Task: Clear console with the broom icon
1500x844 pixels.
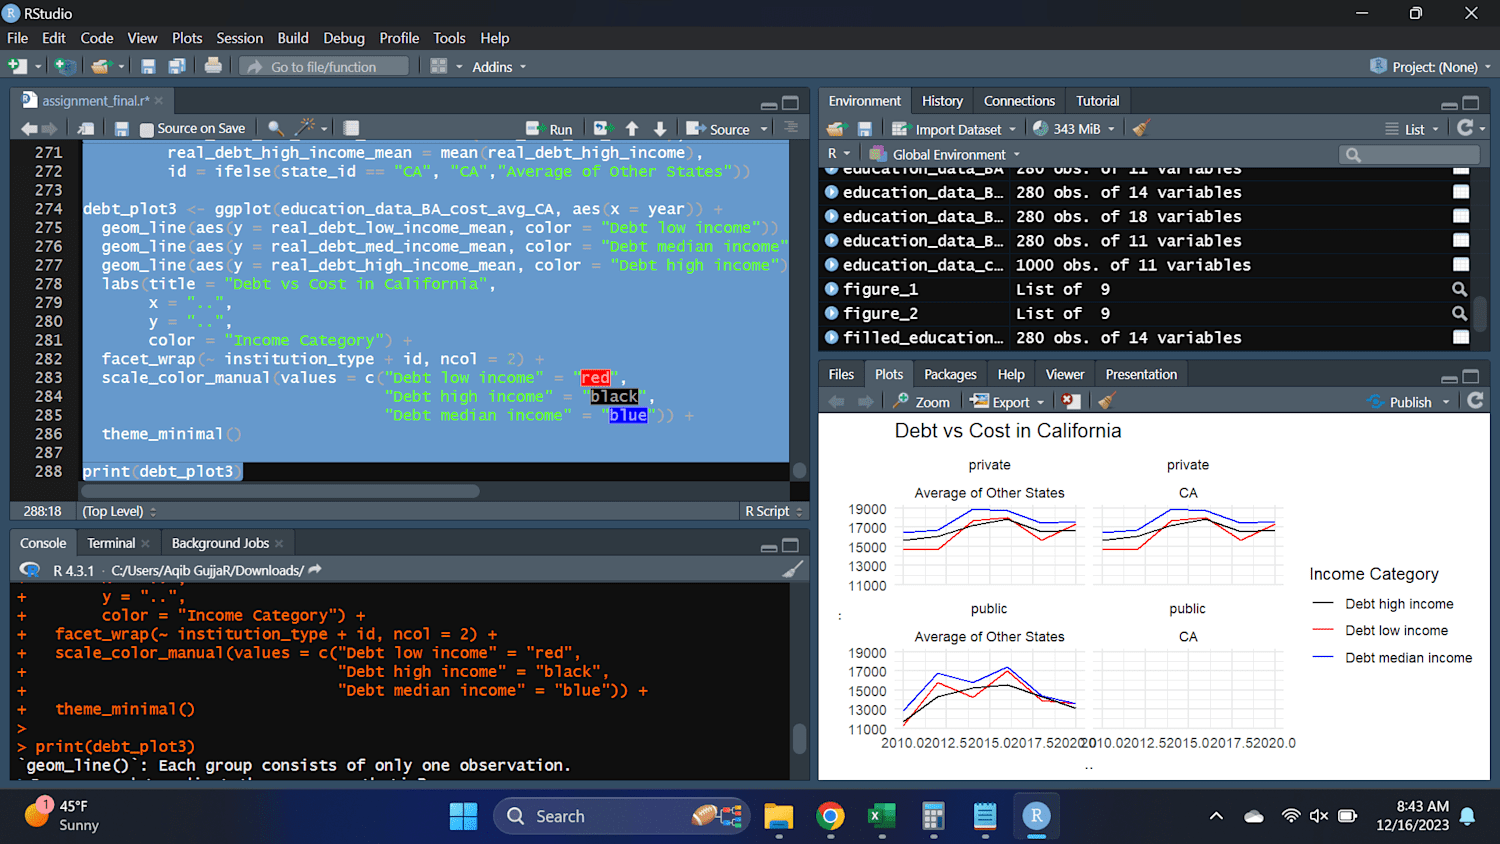Action: click(x=793, y=569)
